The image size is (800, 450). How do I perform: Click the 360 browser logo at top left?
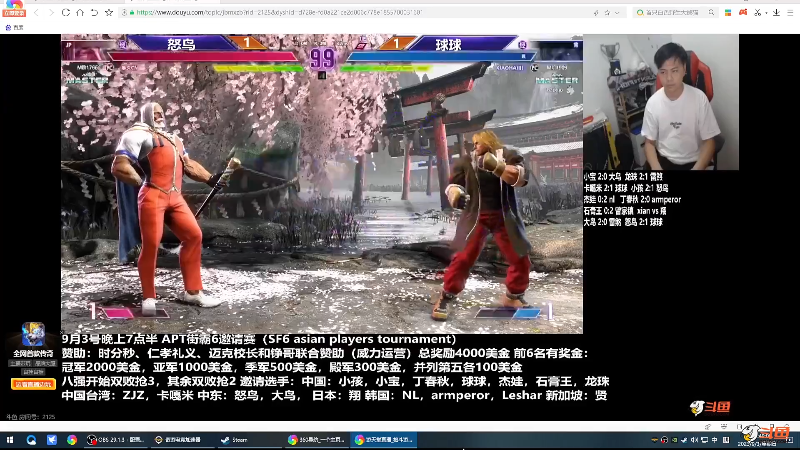pyautogui.click(x=14, y=9)
